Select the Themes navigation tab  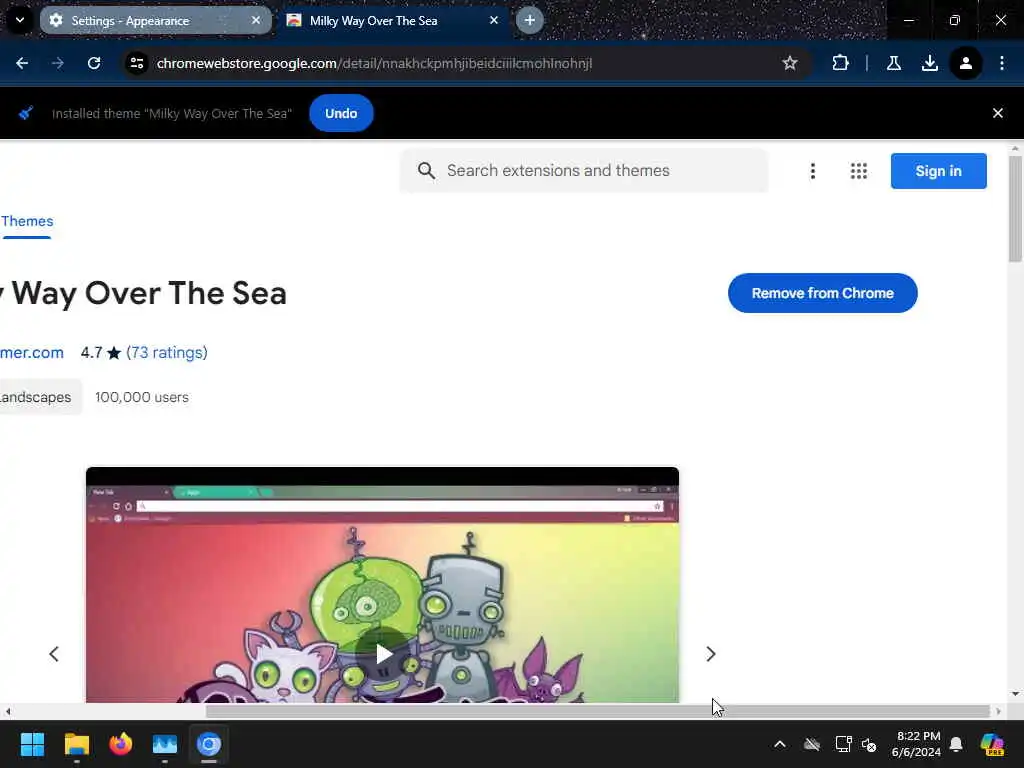(27, 222)
